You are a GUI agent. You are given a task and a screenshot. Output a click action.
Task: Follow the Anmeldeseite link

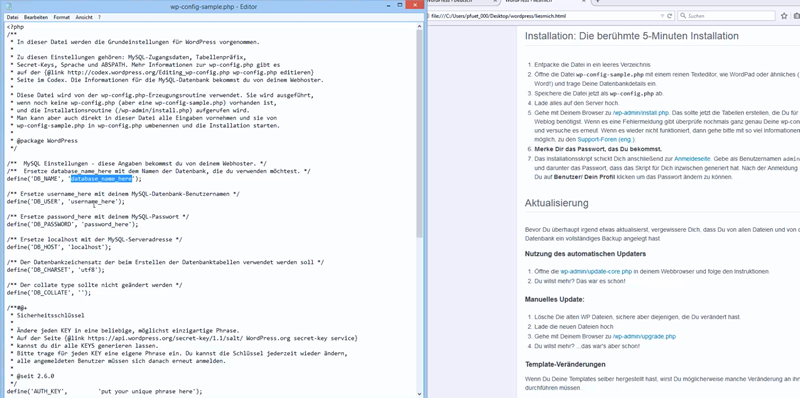[693, 159]
